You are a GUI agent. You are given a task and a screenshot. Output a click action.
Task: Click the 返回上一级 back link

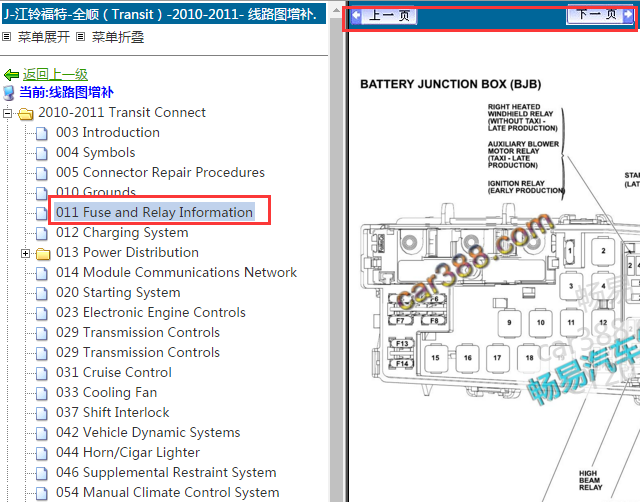point(55,74)
